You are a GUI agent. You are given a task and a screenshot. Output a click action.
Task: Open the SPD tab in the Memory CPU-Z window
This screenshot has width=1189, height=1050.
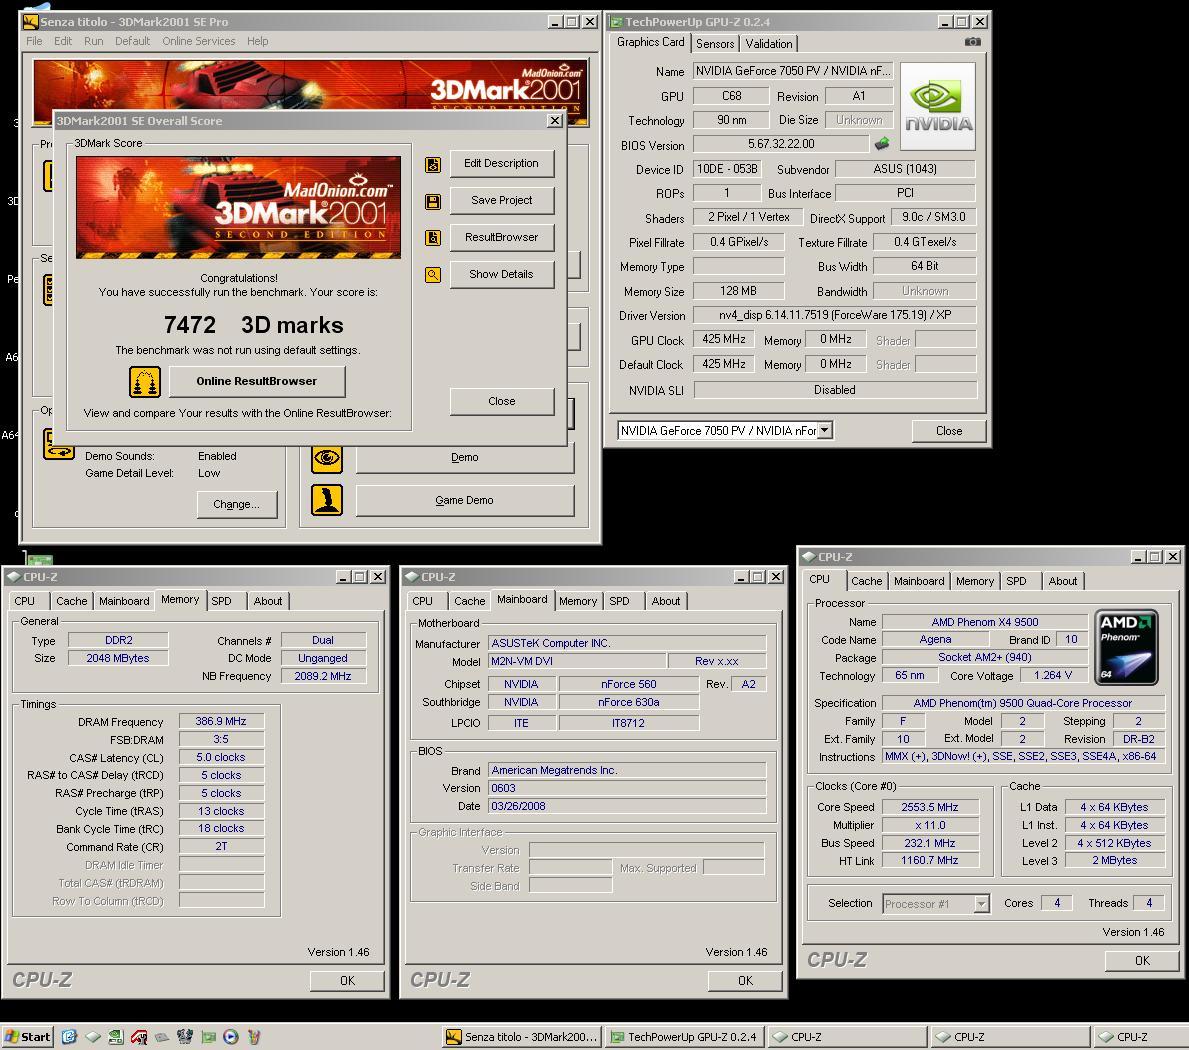point(221,601)
